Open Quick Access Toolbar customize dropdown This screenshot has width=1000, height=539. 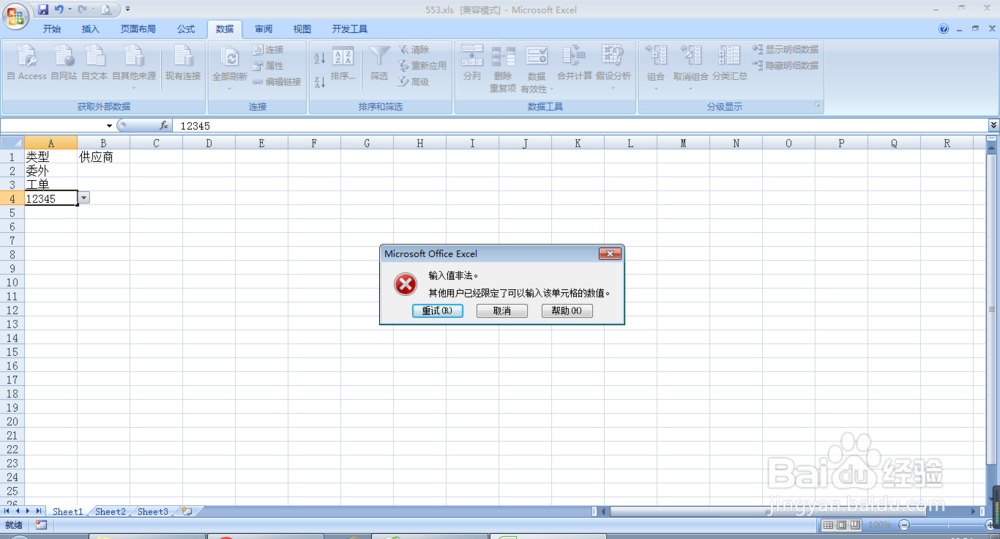[x=128, y=9]
